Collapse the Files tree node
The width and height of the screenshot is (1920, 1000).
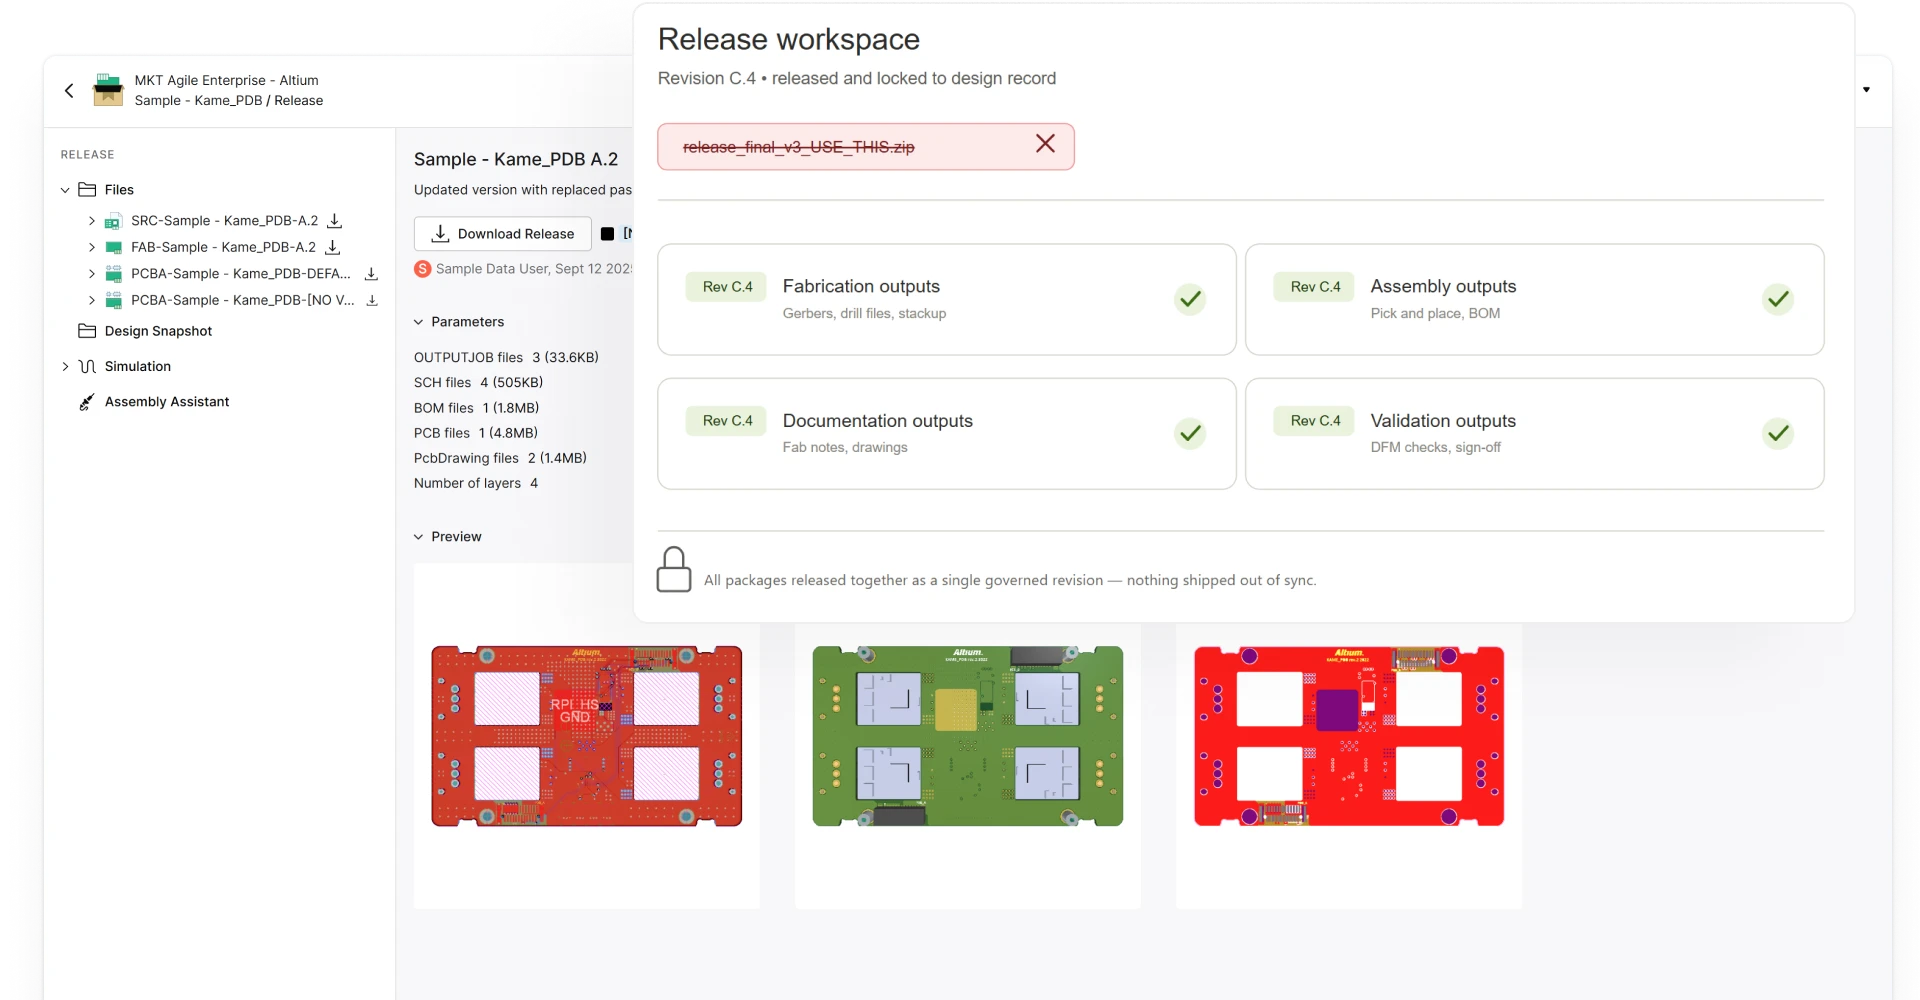coord(65,190)
